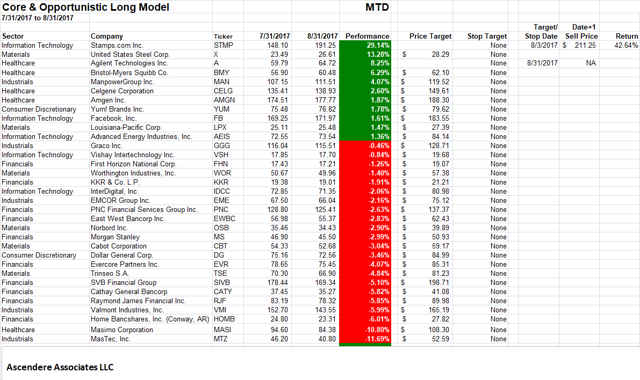Click the Performance column header
640x380 pixels.
click(367, 36)
